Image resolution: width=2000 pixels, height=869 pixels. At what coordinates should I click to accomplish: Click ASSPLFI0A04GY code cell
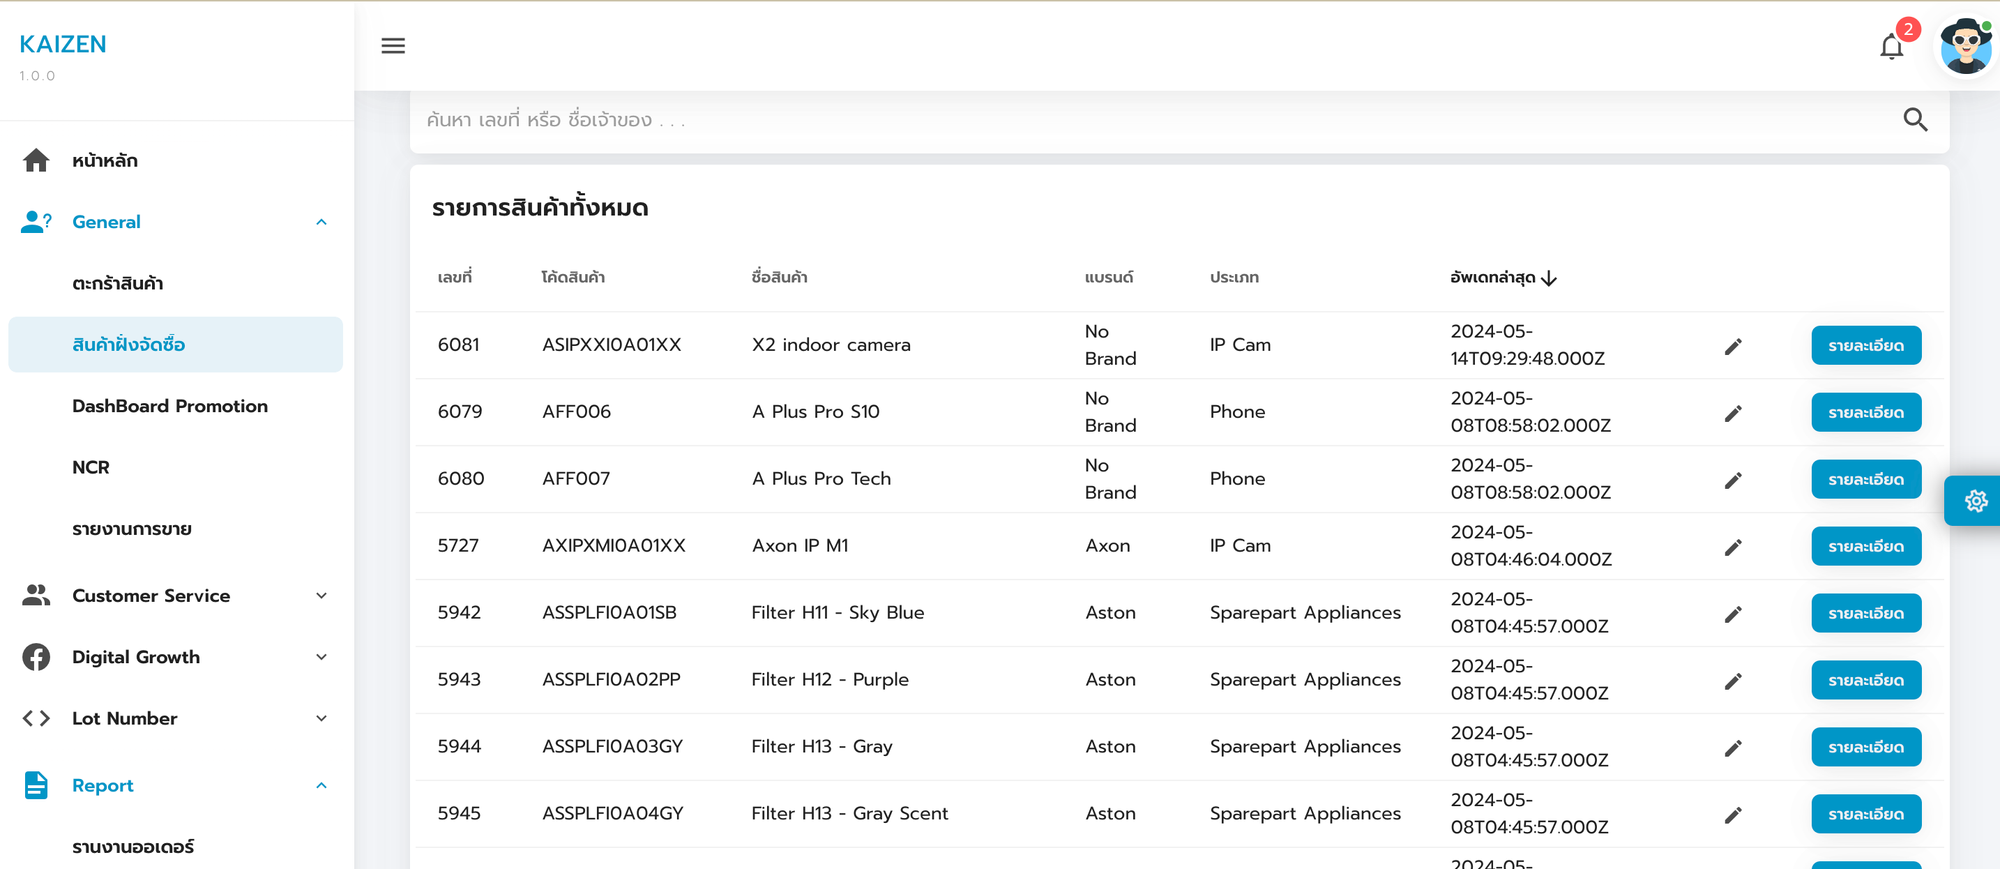tap(613, 814)
